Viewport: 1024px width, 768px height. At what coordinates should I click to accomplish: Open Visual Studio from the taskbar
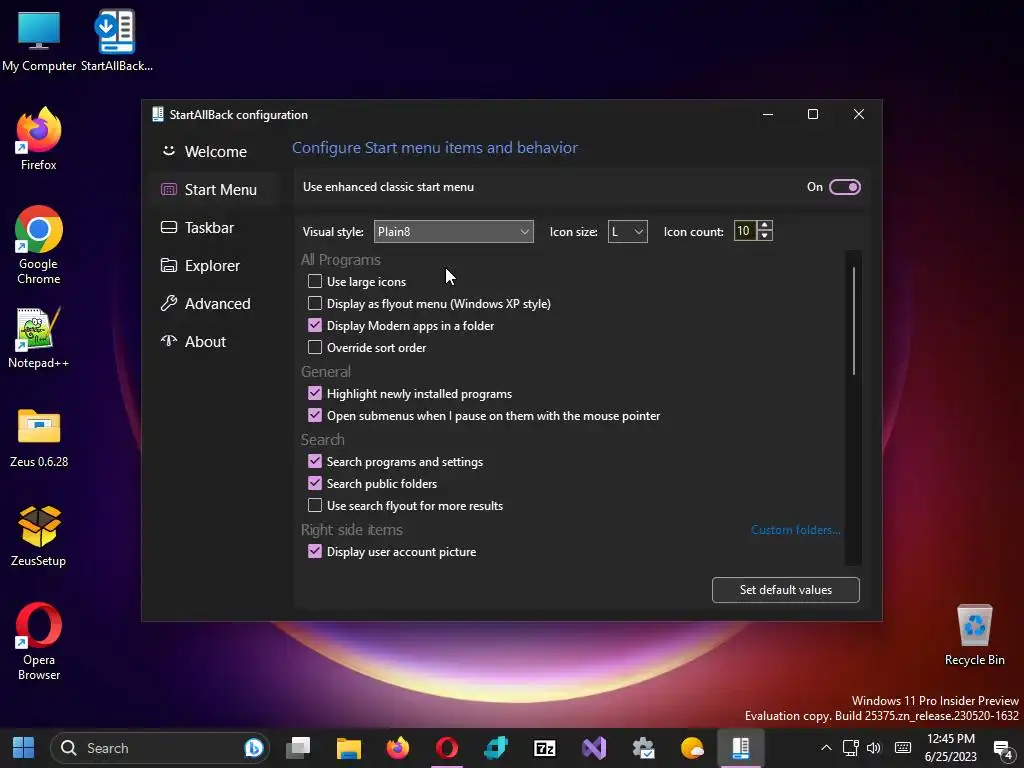[x=594, y=748]
